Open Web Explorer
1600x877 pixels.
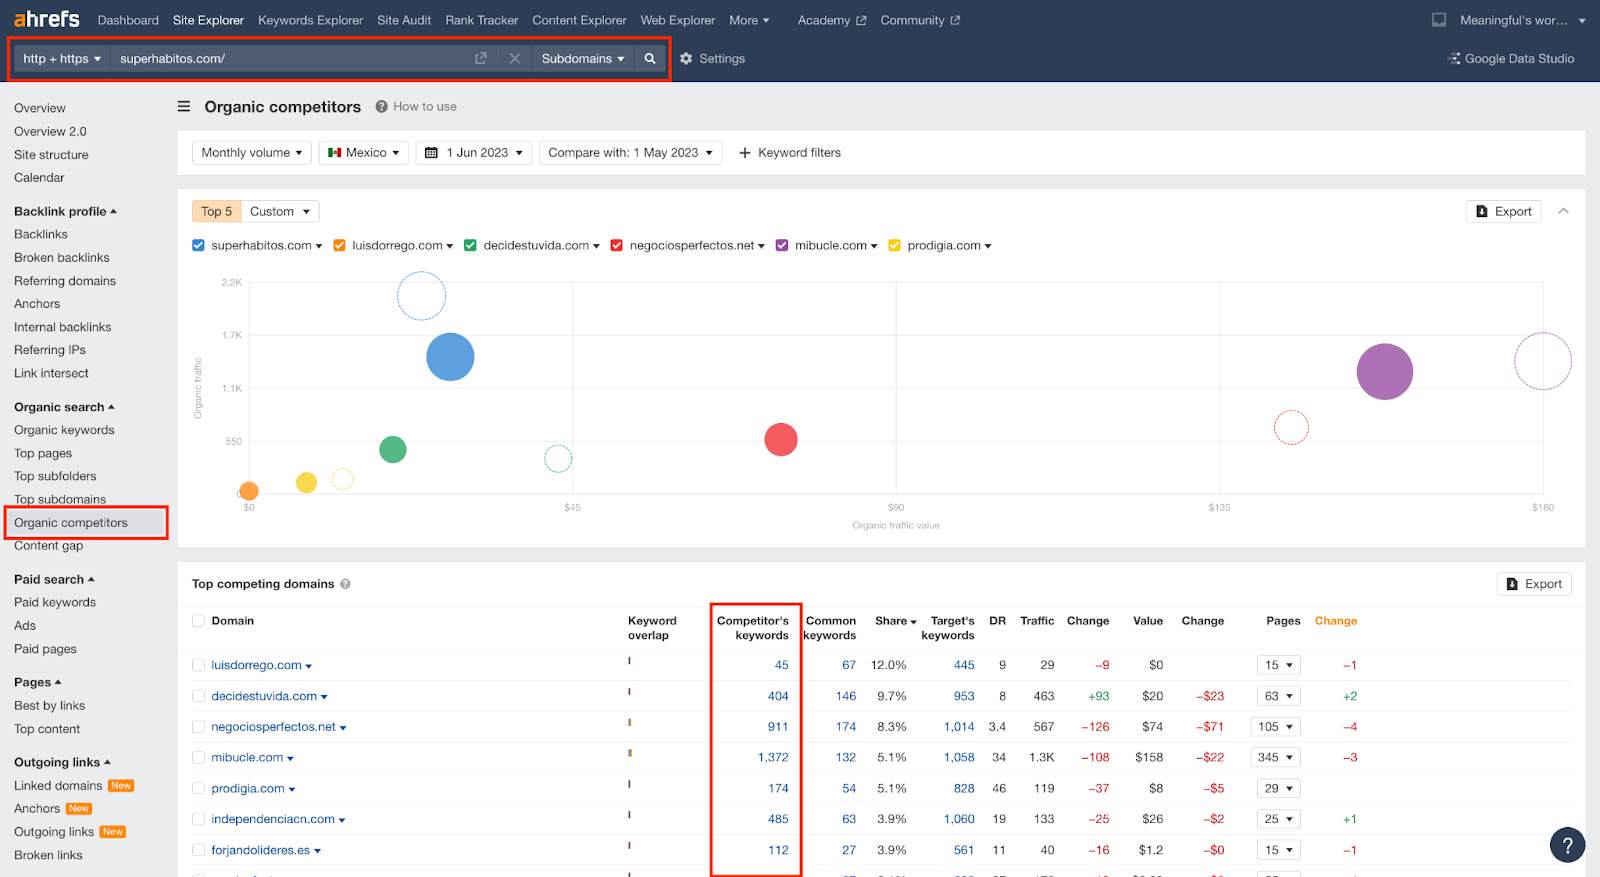[x=678, y=20]
